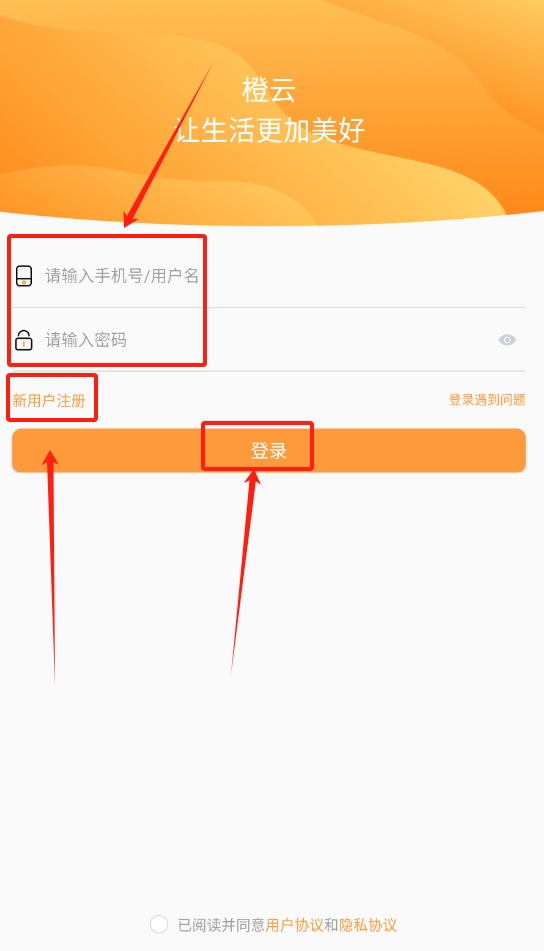Focus the 请输入密码 password field
The image size is (544, 951).
pos(269,340)
